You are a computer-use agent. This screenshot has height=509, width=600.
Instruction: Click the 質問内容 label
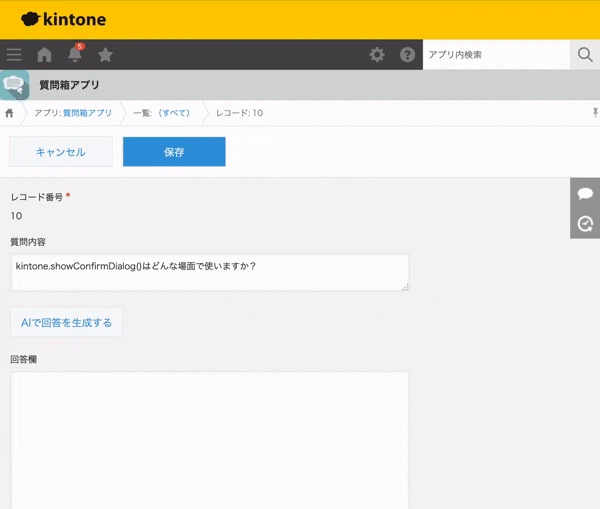pos(28,242)
